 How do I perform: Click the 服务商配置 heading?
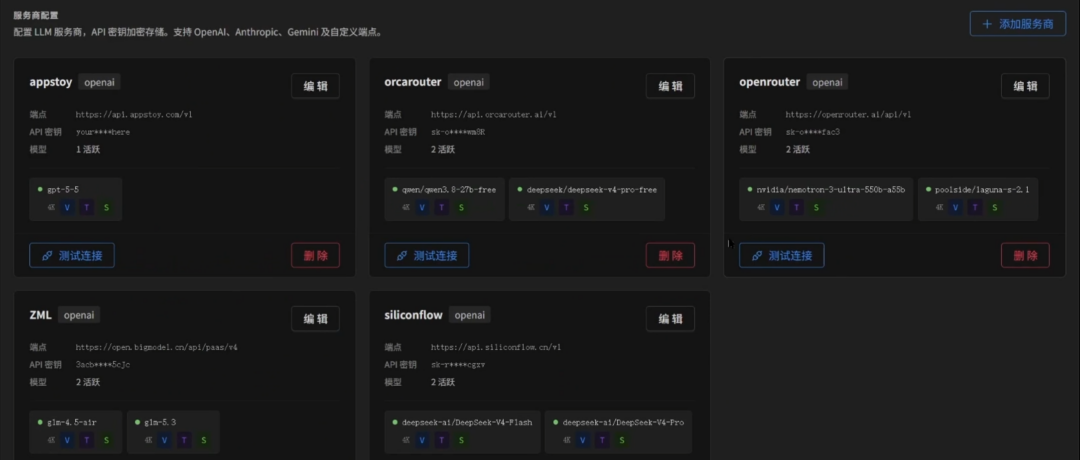pos(36,14)
